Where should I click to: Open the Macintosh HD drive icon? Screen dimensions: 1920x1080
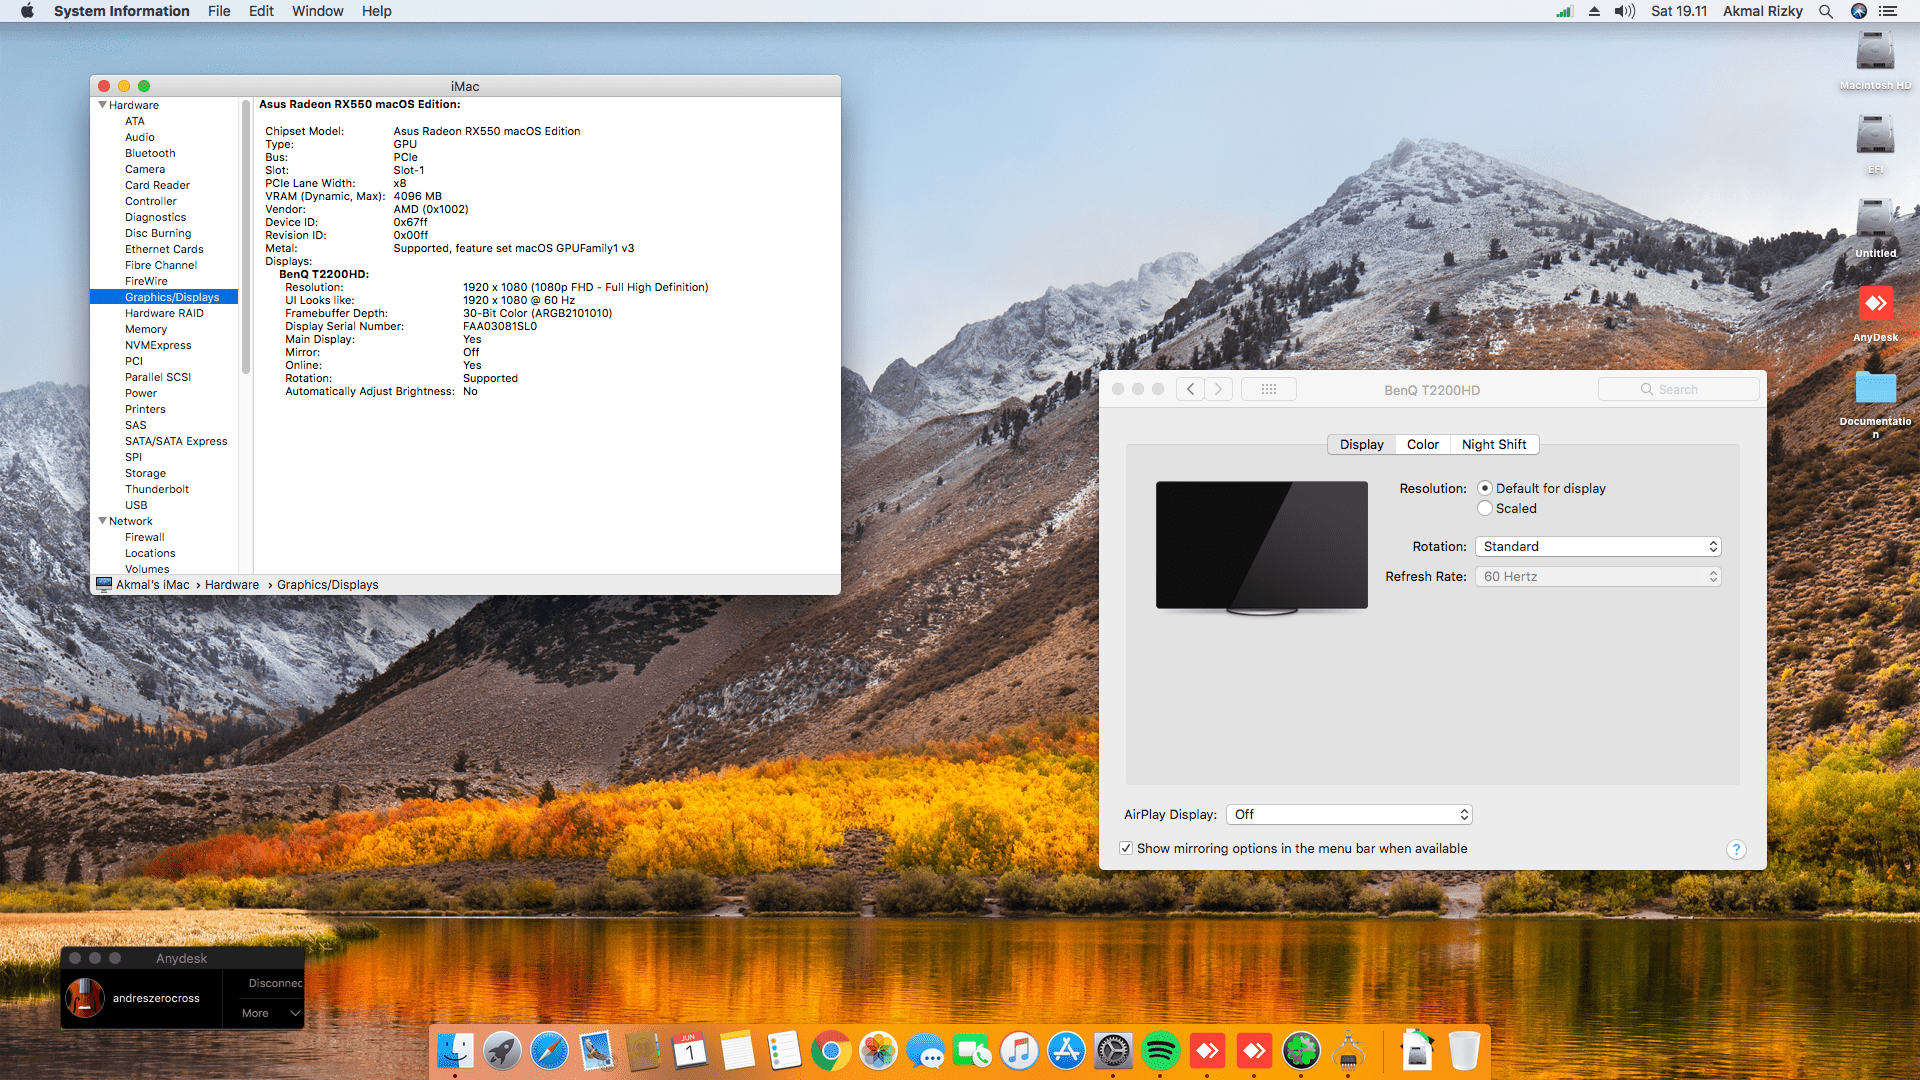tap(1875, 52)
